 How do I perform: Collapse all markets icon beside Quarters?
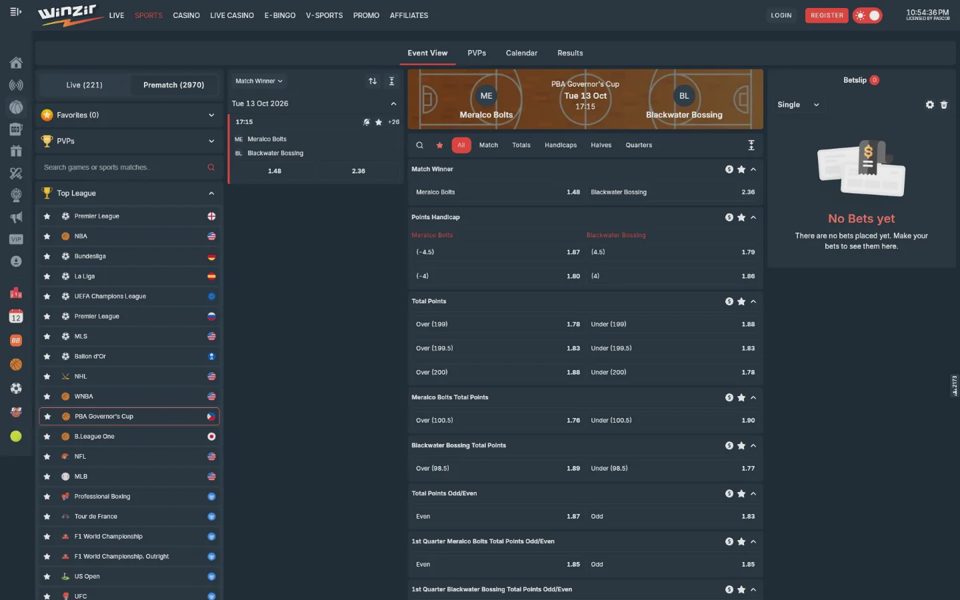(x=751, y=145)
